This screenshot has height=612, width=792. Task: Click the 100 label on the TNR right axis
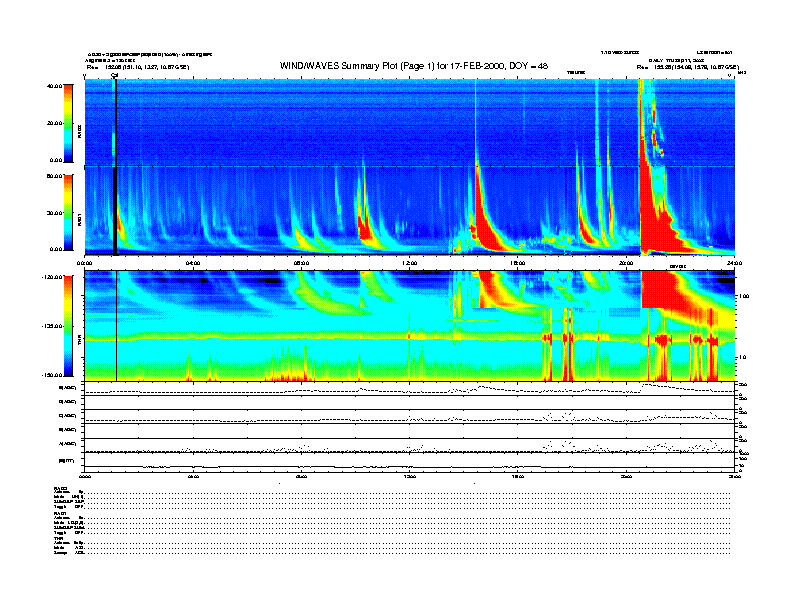point(745,296)
